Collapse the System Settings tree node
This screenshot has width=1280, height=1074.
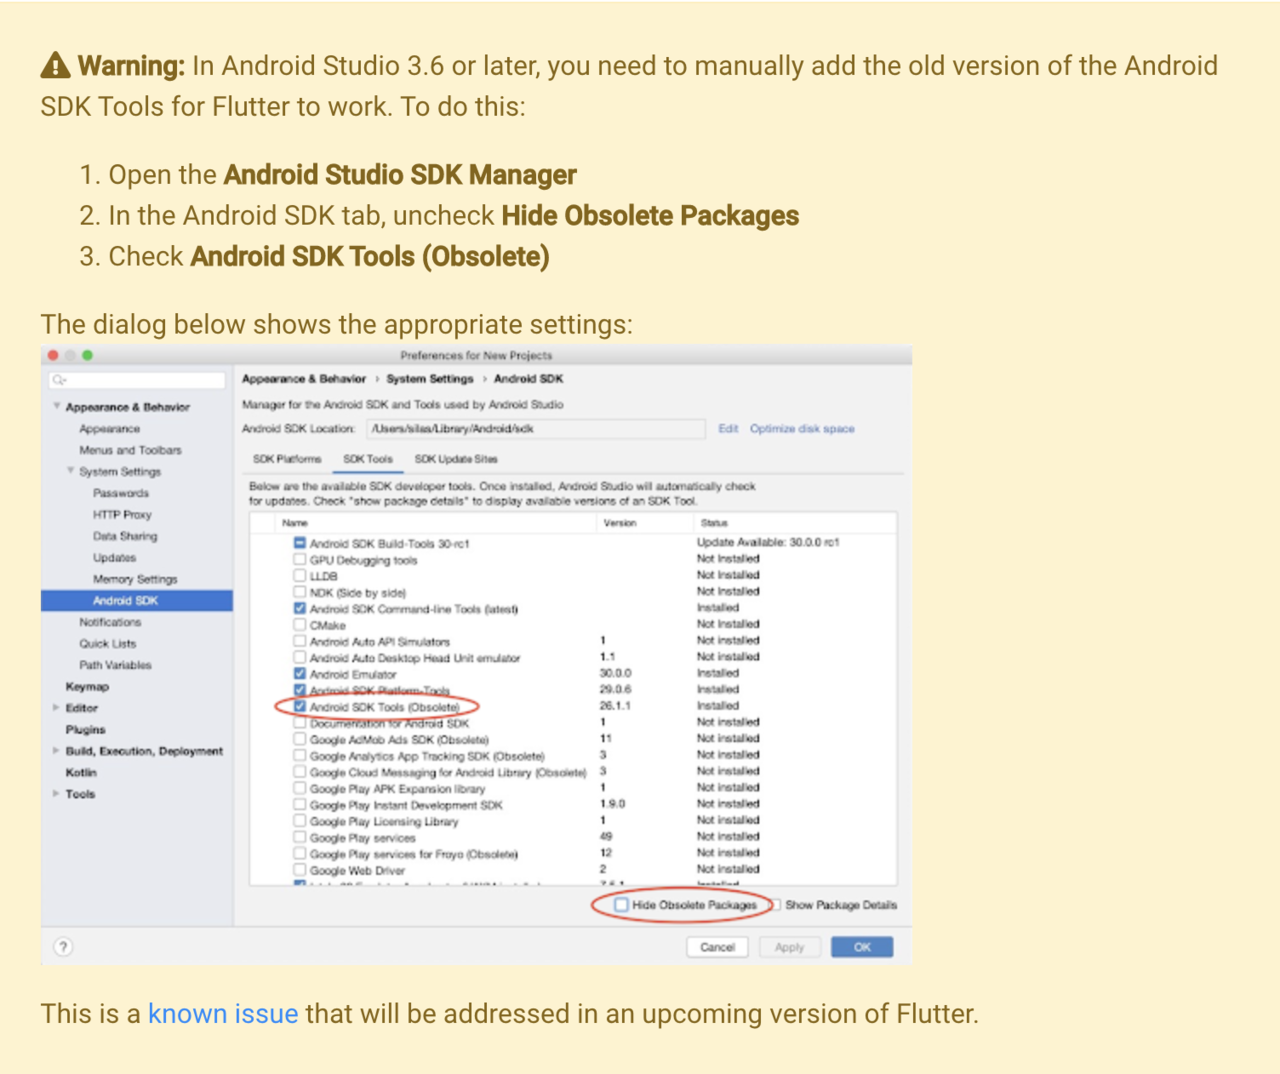tap(70, 471)
